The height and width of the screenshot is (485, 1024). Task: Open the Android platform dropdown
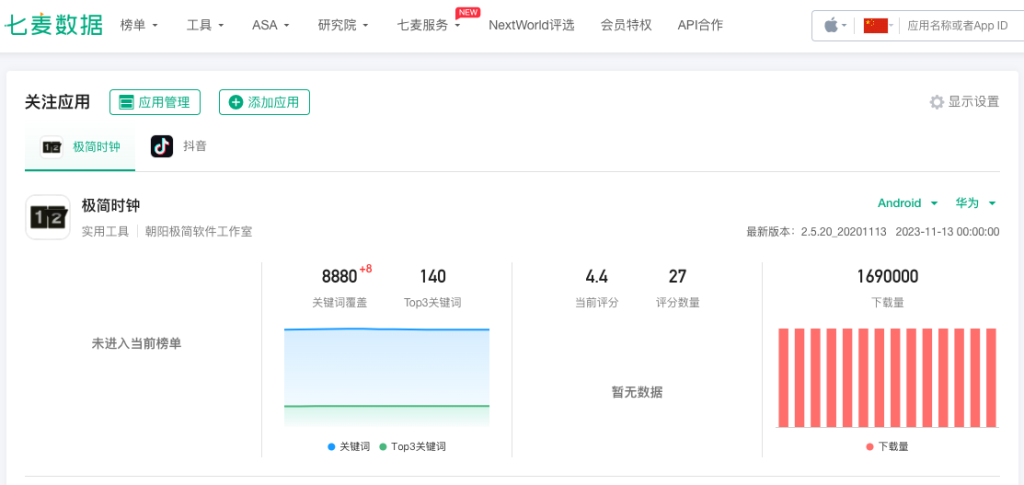point(907,203)
